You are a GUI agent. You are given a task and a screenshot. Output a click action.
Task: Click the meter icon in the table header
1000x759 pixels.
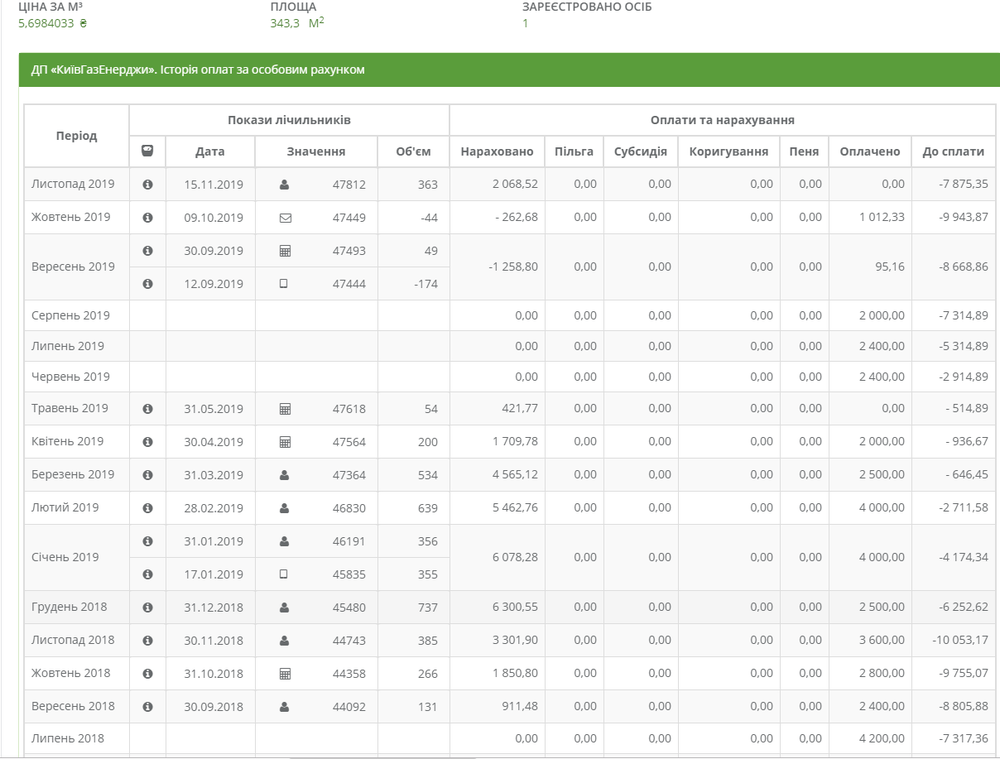click(x=147, y=152)
